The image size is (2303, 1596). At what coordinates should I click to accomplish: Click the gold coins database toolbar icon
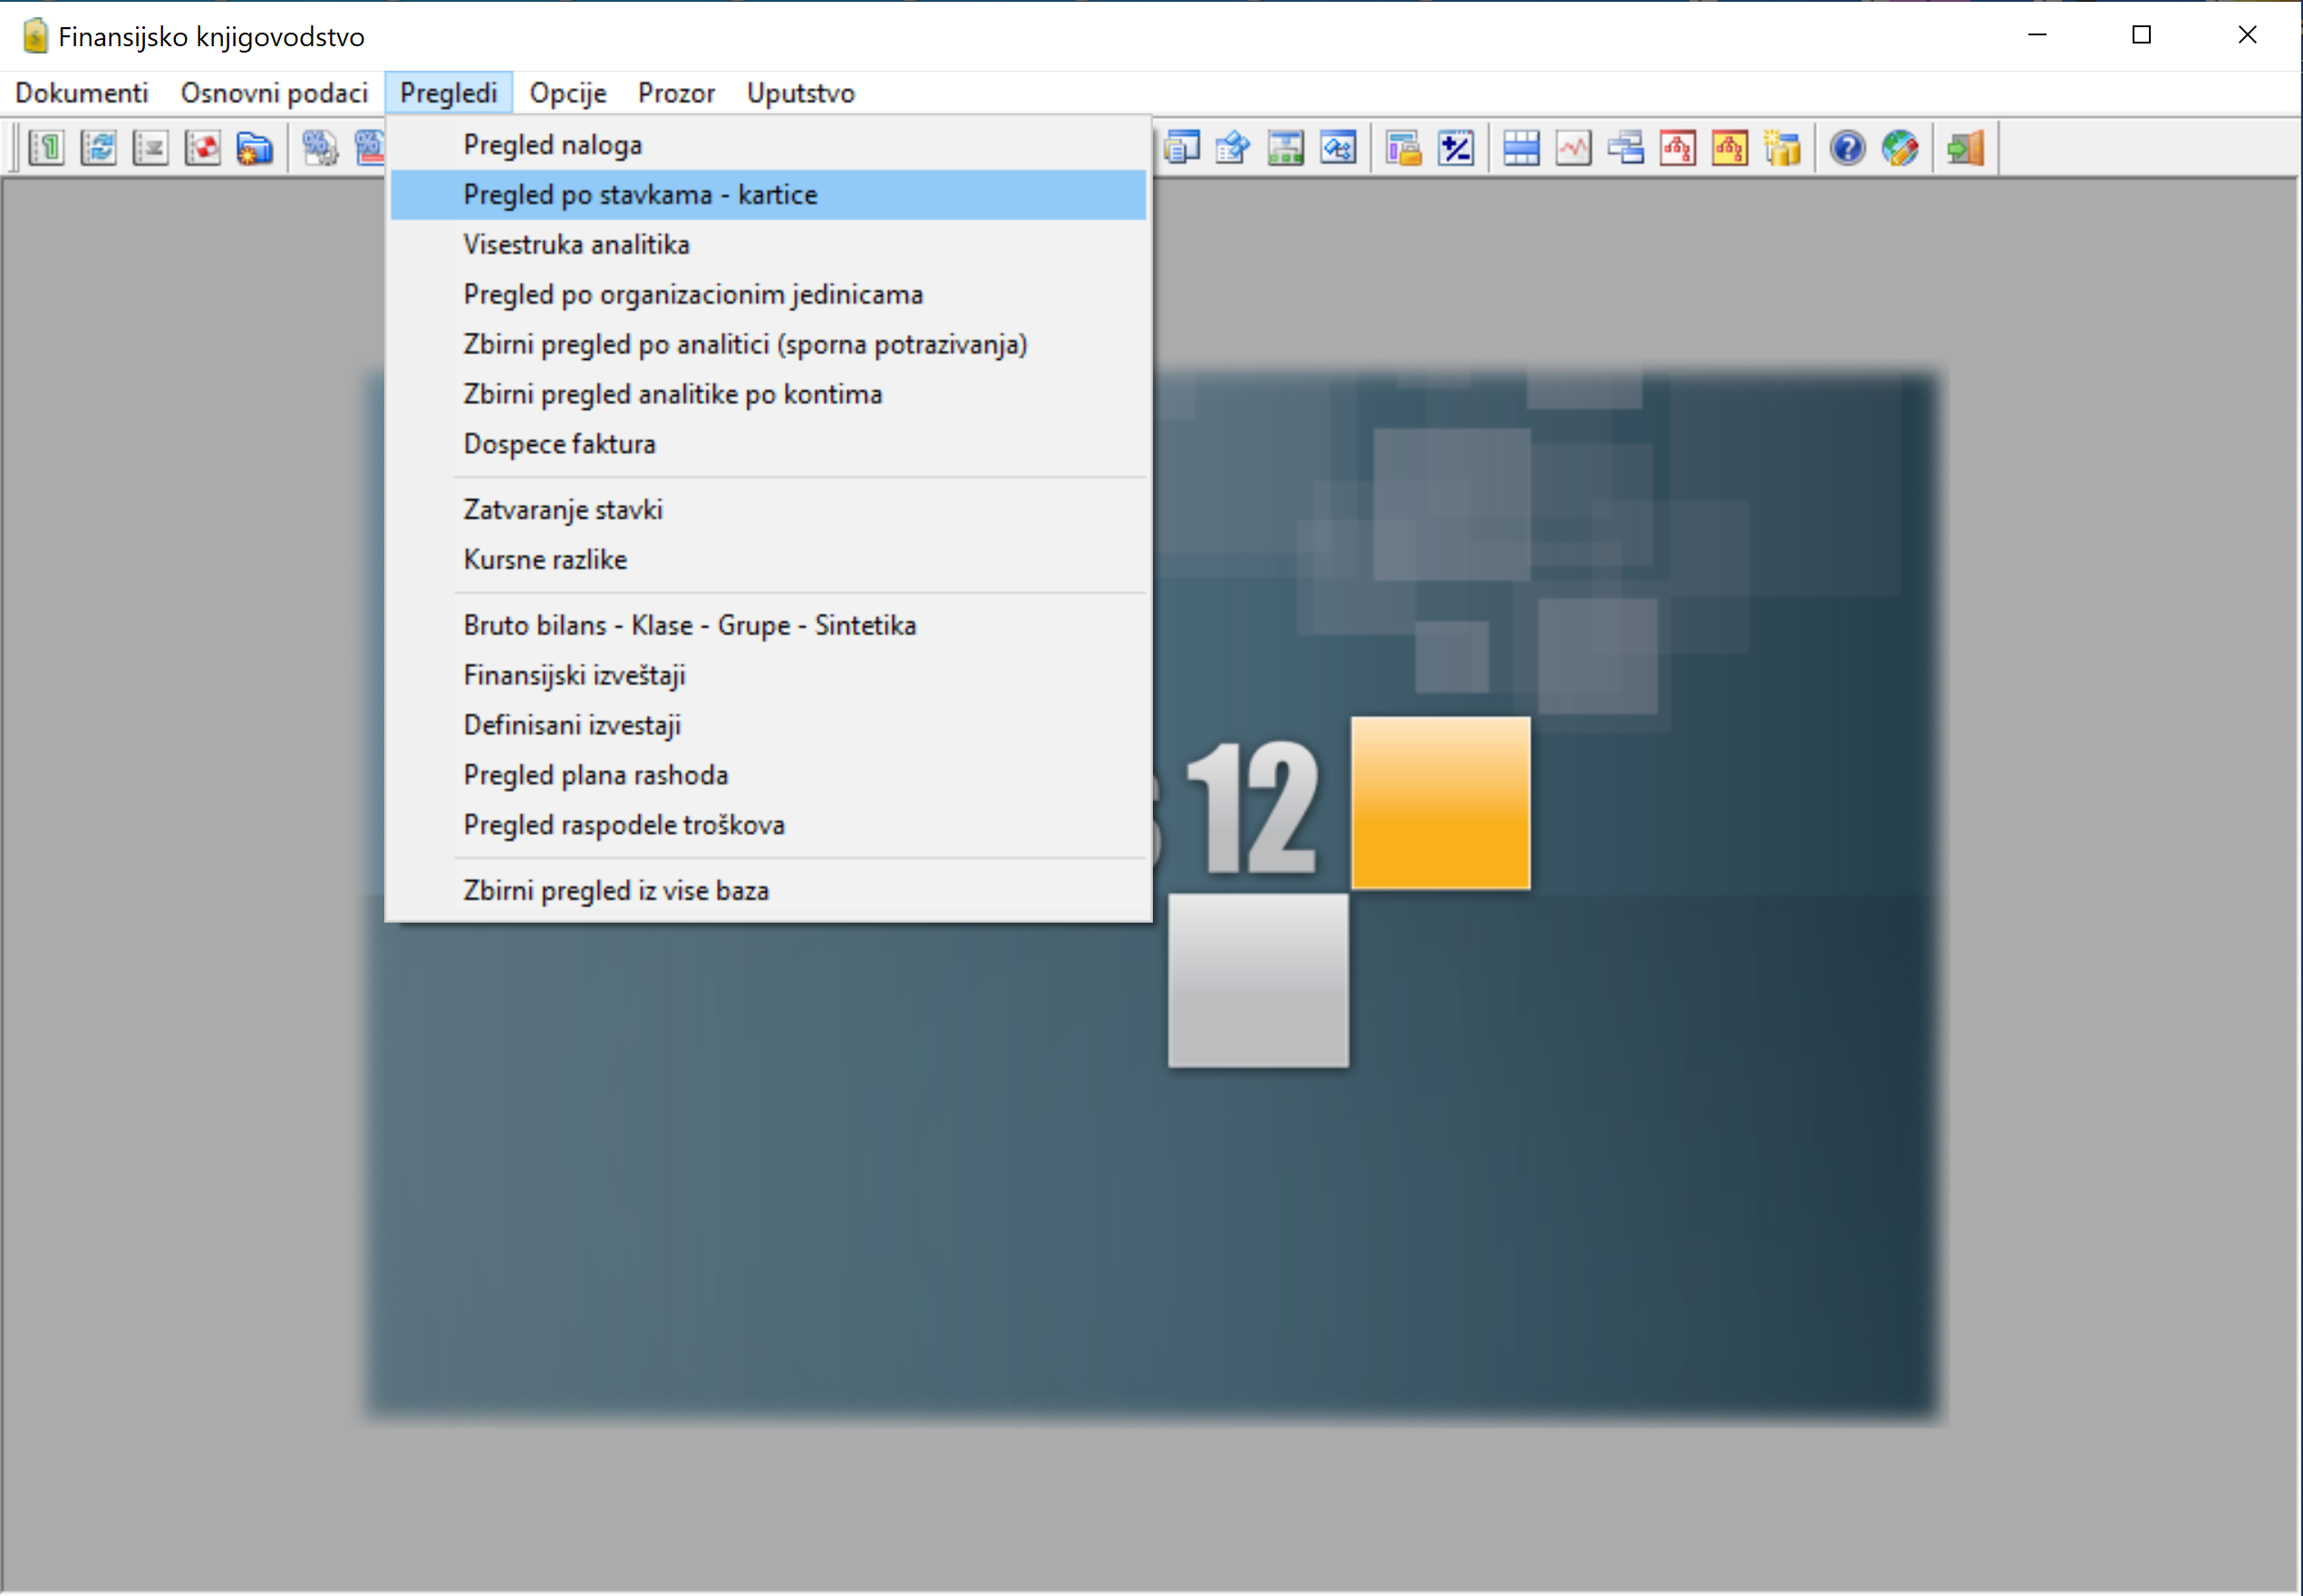point(1782,149)
